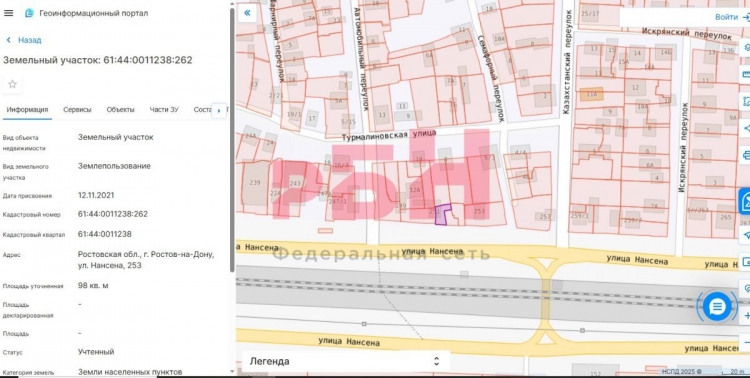Screen dimensions: 750x378
Task: Click the Войти login link
Action: click(x=726, y=17)
